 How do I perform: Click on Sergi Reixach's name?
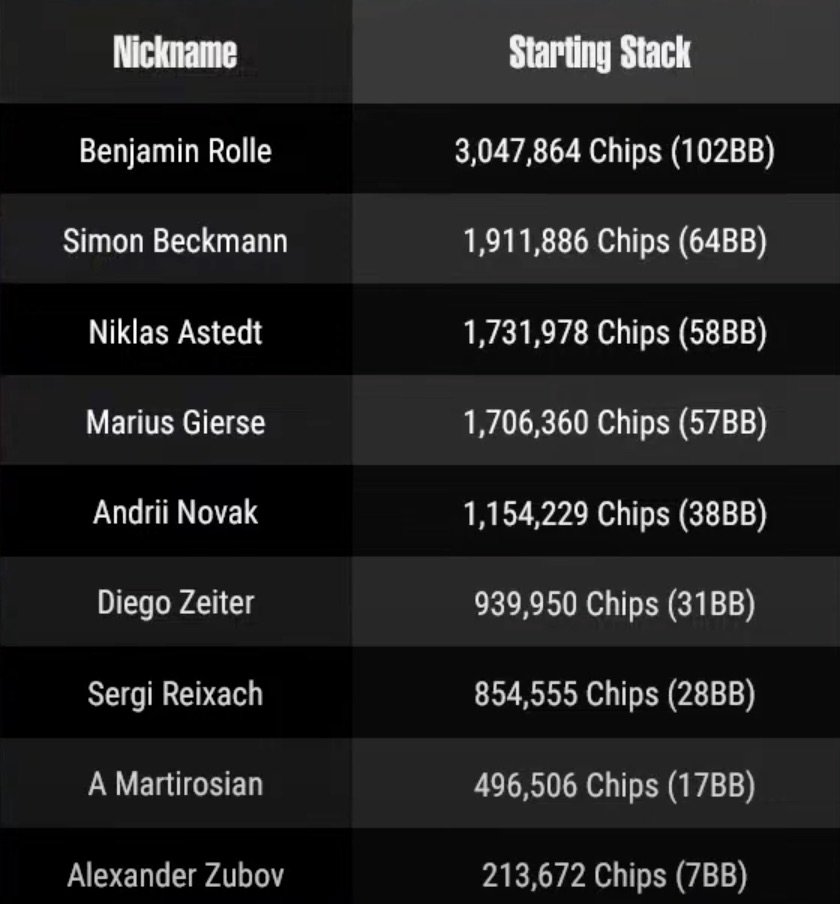175,693
